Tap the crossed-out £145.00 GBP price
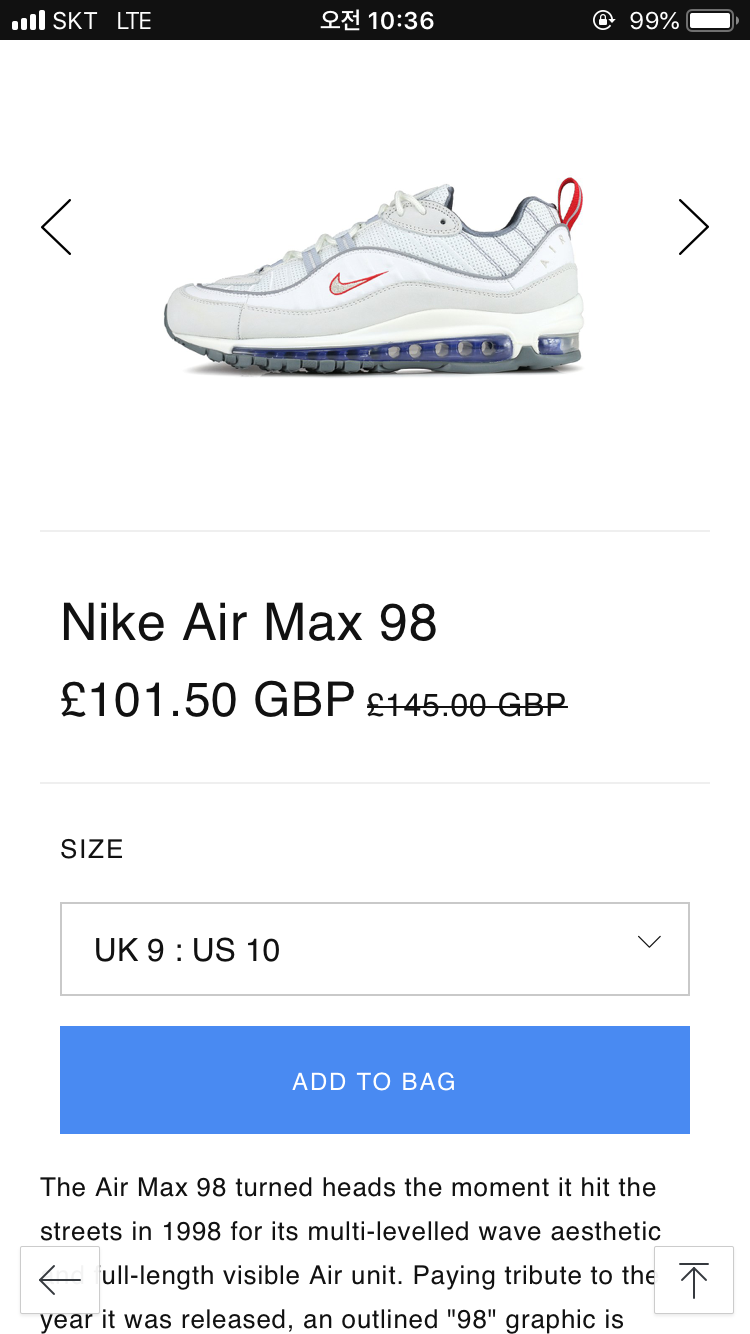 (x=467, y=705)
